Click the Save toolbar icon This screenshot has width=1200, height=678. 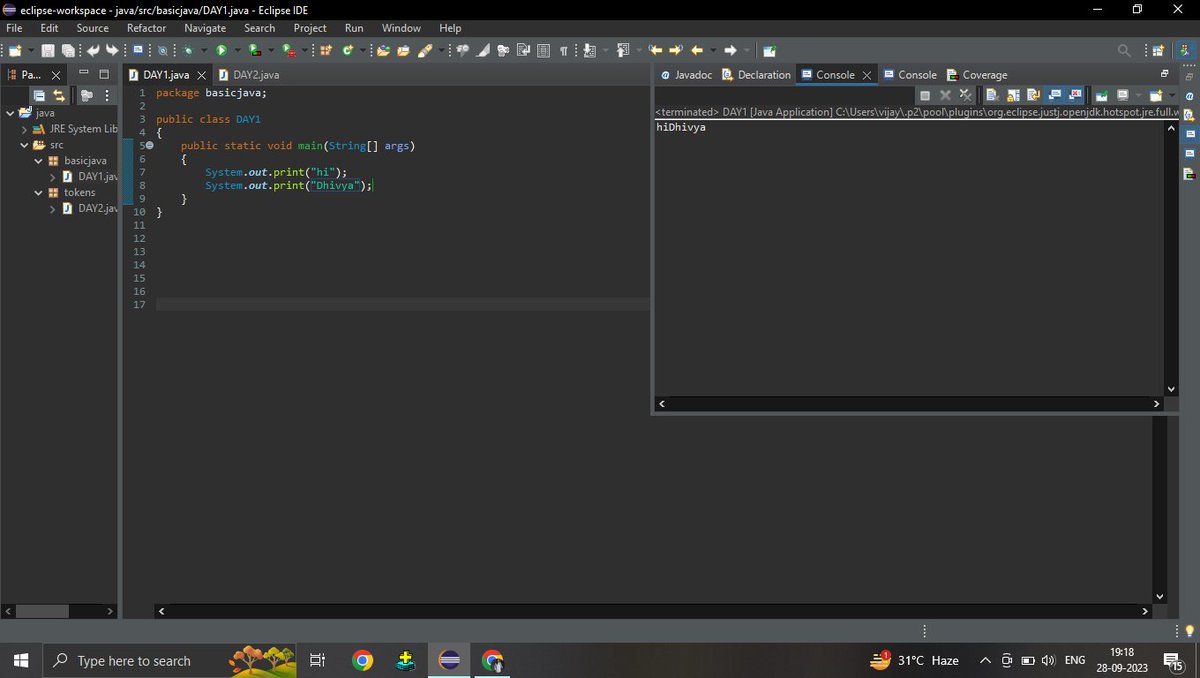click(x=47, y=50)
